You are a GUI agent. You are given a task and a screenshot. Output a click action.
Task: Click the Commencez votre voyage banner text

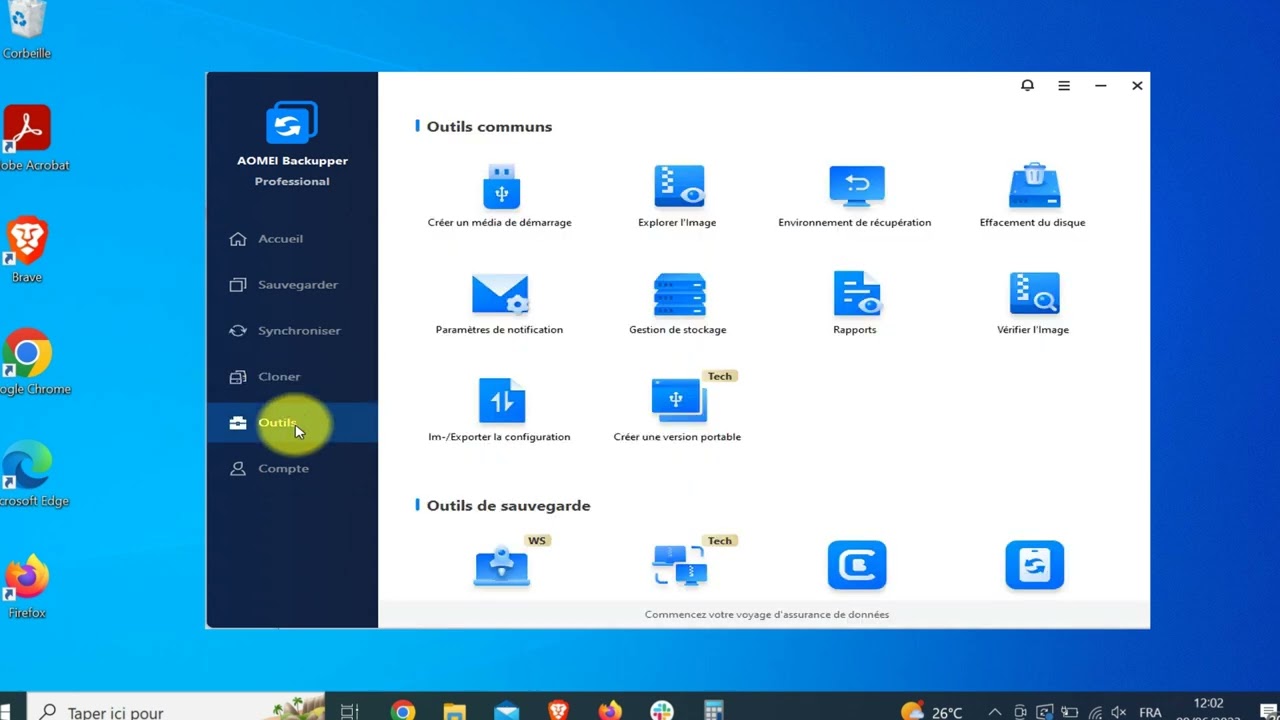click(x=767, y=615)
